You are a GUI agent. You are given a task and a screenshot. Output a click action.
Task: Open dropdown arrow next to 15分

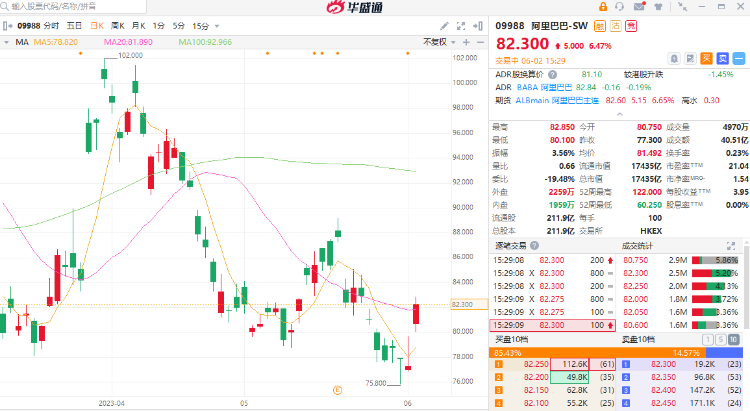(217, 26)
